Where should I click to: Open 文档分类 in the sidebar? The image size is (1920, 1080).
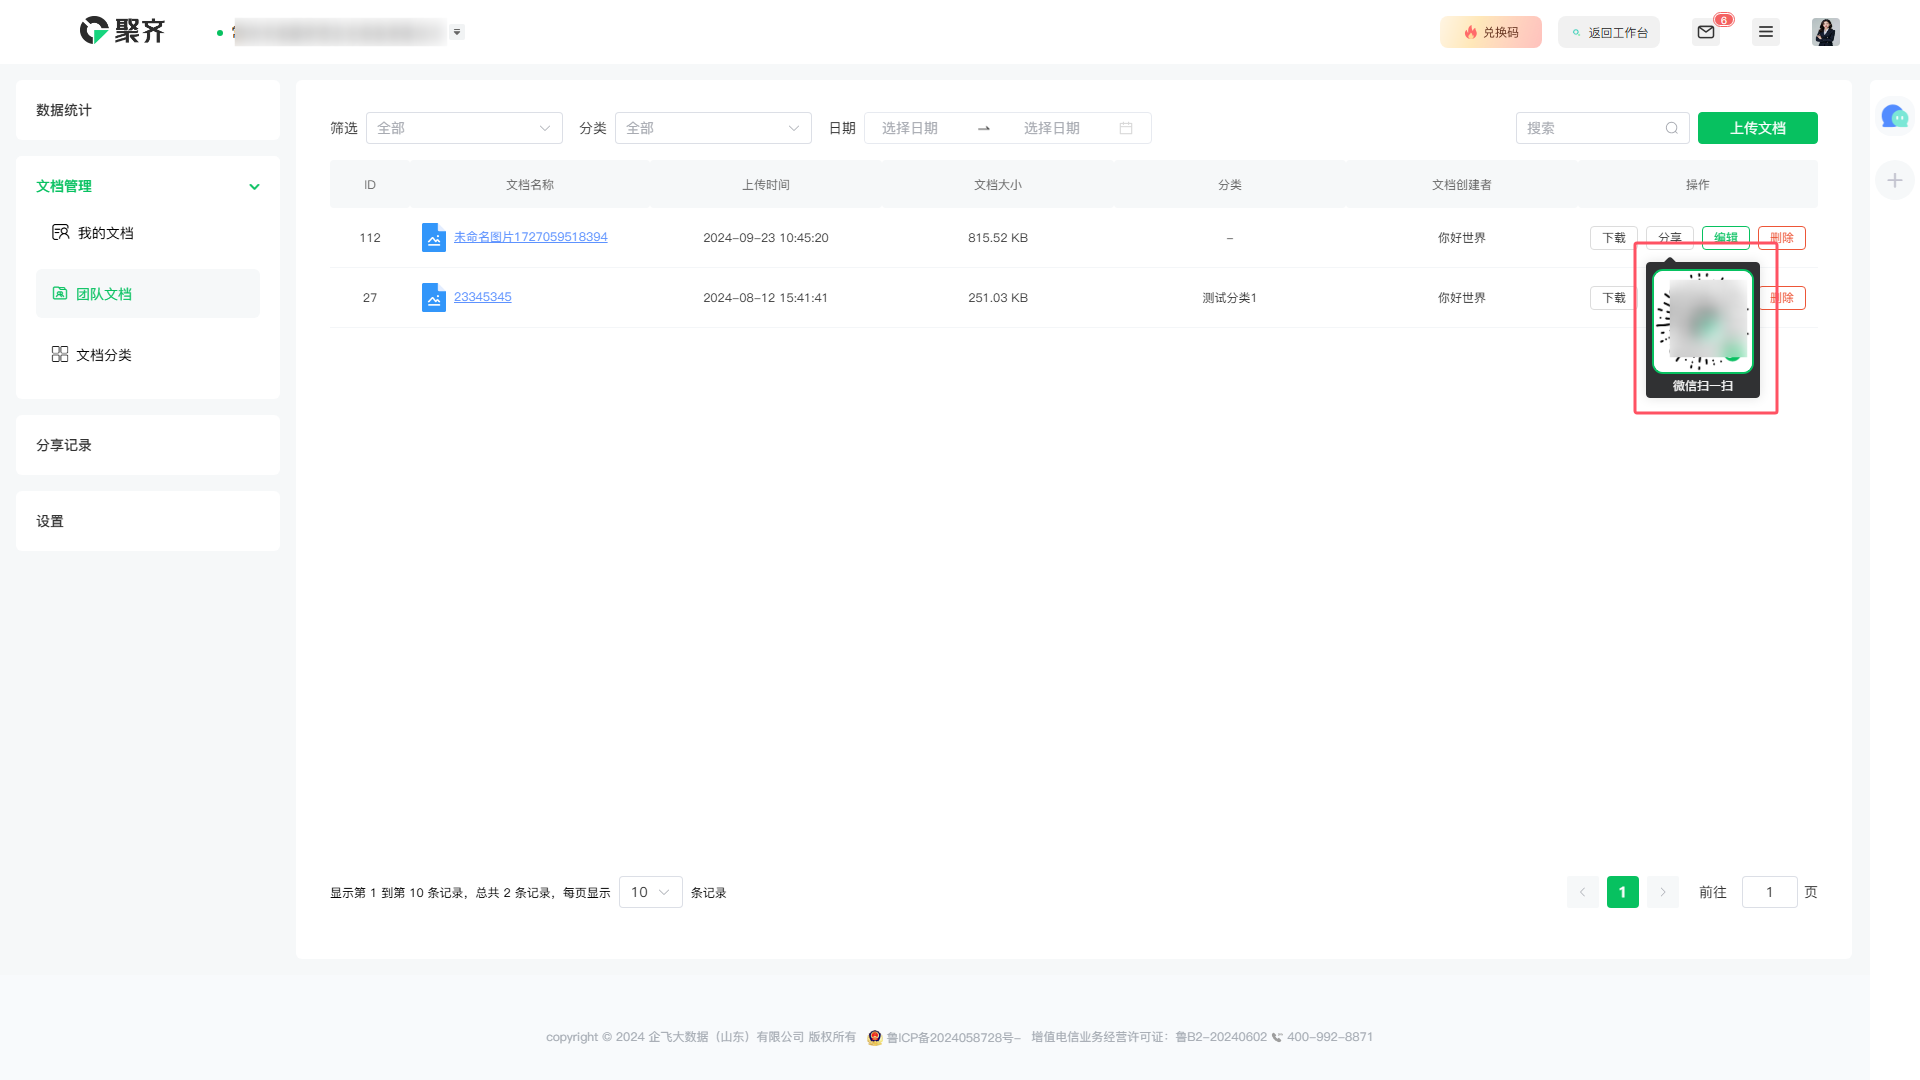[x=148, y=355]
